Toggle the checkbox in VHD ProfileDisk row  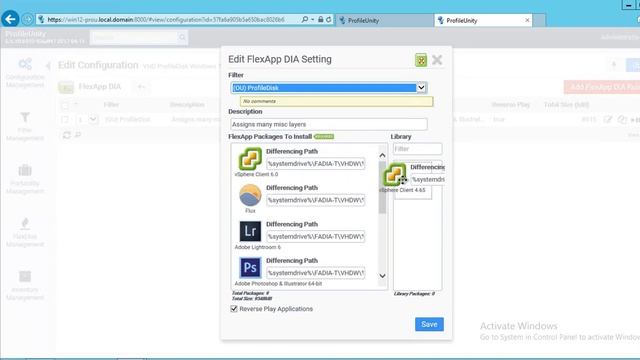click(x=65, y=120)
